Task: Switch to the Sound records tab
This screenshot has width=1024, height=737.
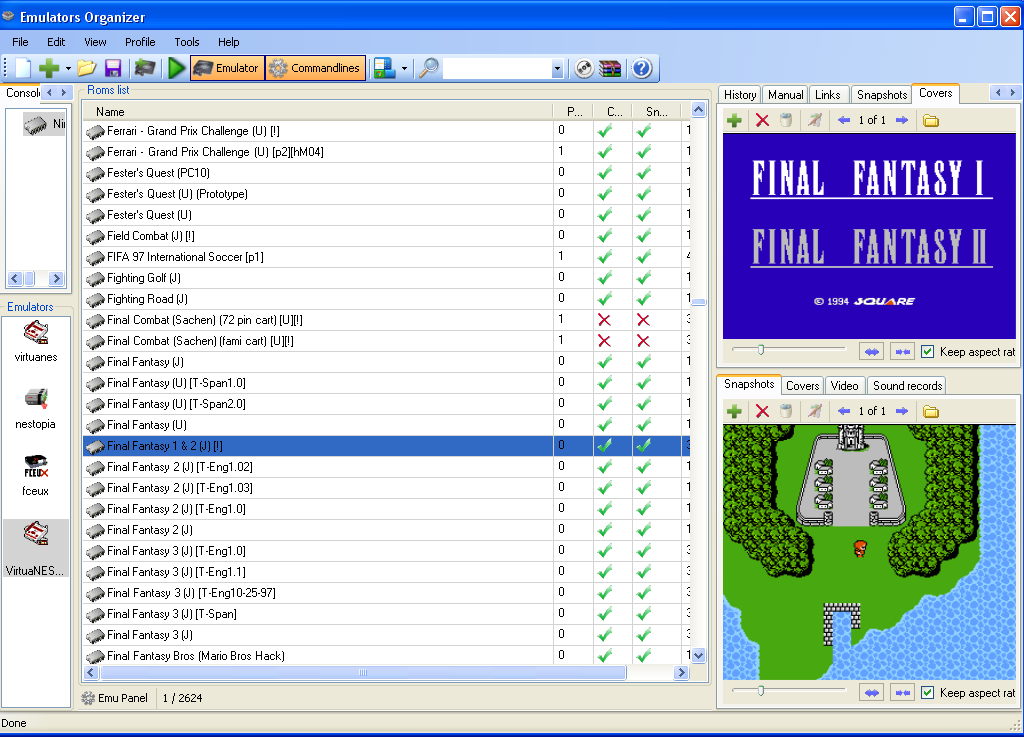Action: (x=907, y=386)
